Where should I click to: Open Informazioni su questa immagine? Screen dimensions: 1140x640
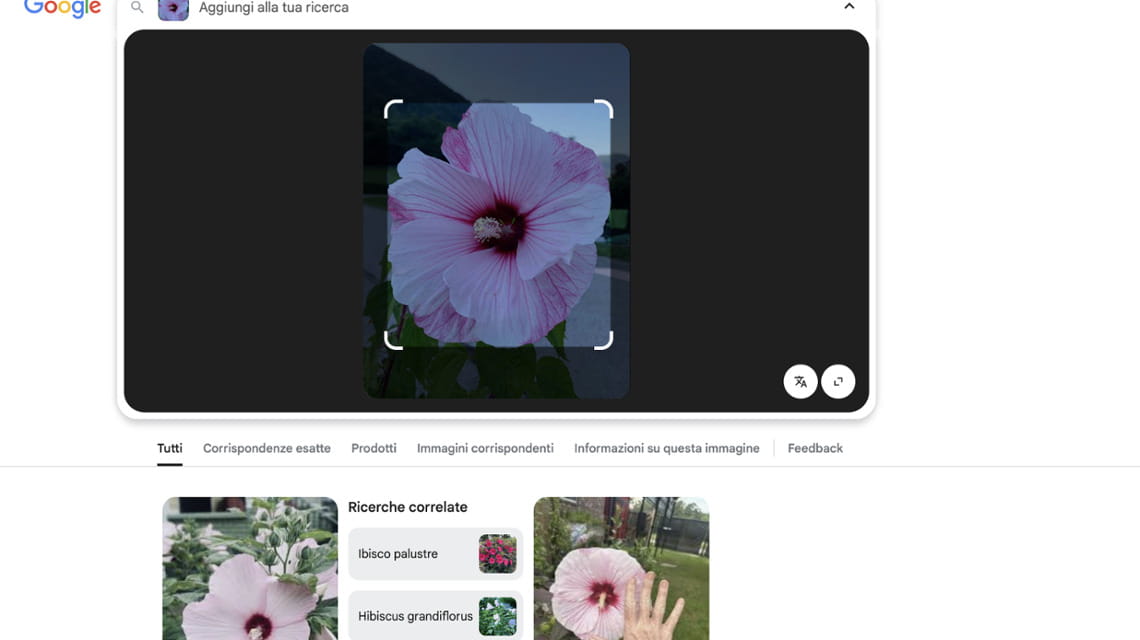click(x=666, y=448)
